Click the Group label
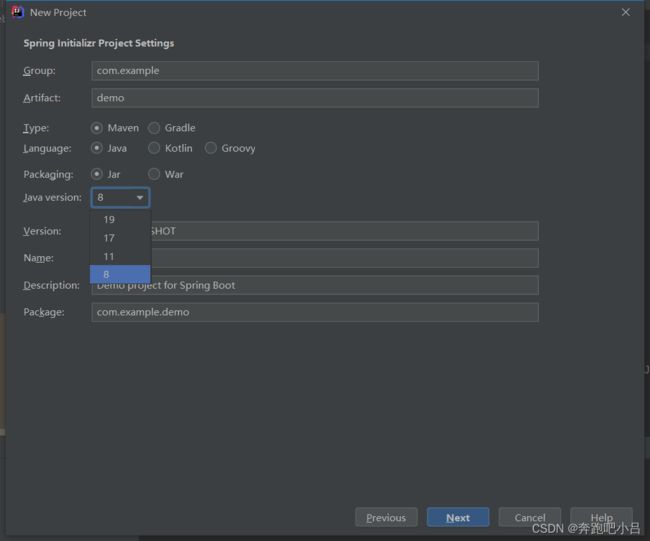 [39, 71]
